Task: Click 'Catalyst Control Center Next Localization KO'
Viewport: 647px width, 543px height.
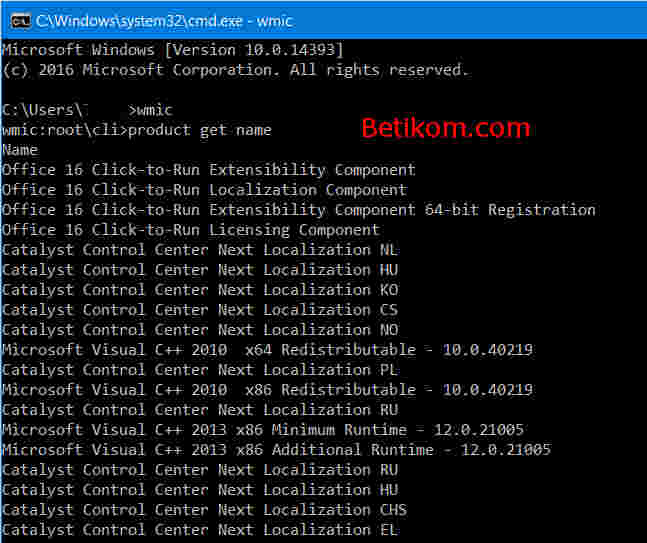Action: [200, 290]
